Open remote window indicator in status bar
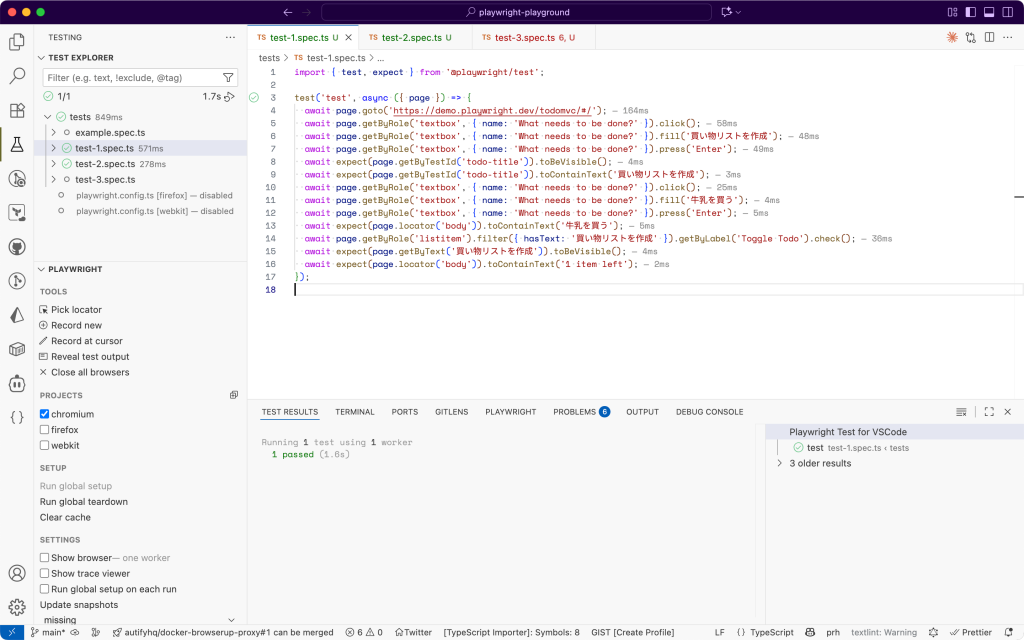The width and height of the screenshot is (1024, 640). point(12,632)
